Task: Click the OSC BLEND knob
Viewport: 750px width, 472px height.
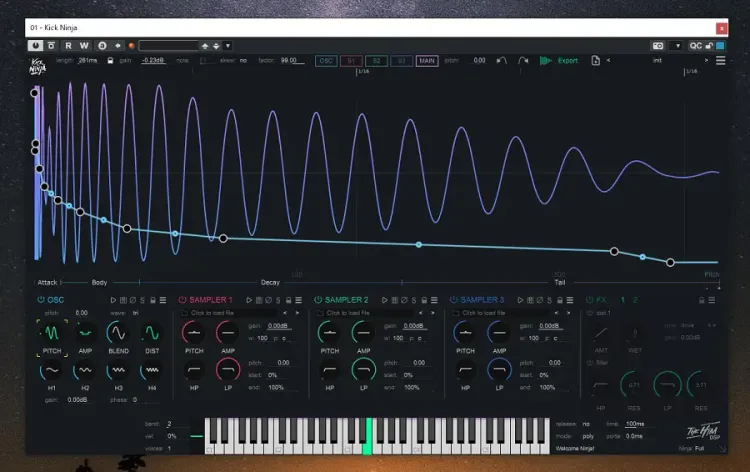Action: point(118,332)
